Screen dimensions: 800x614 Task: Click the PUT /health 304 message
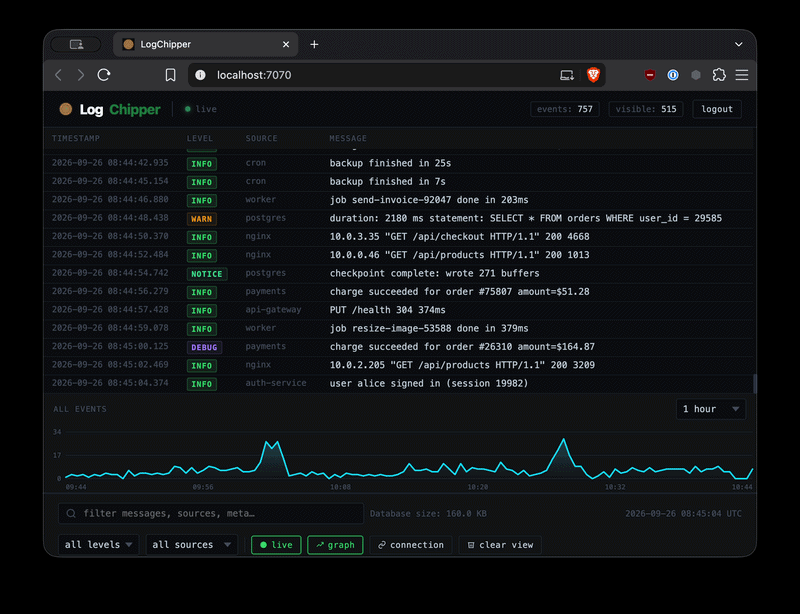tap(387, 310)
